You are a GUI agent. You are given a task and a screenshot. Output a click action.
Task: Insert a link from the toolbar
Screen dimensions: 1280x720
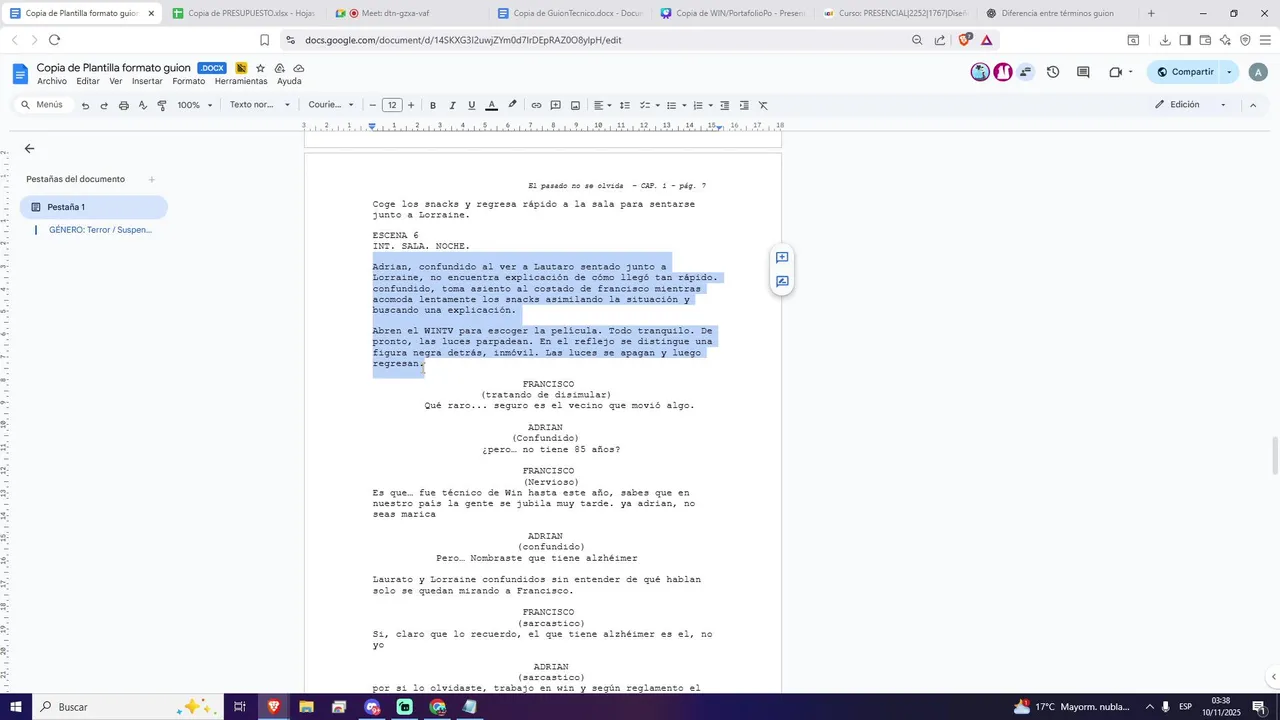536,105
